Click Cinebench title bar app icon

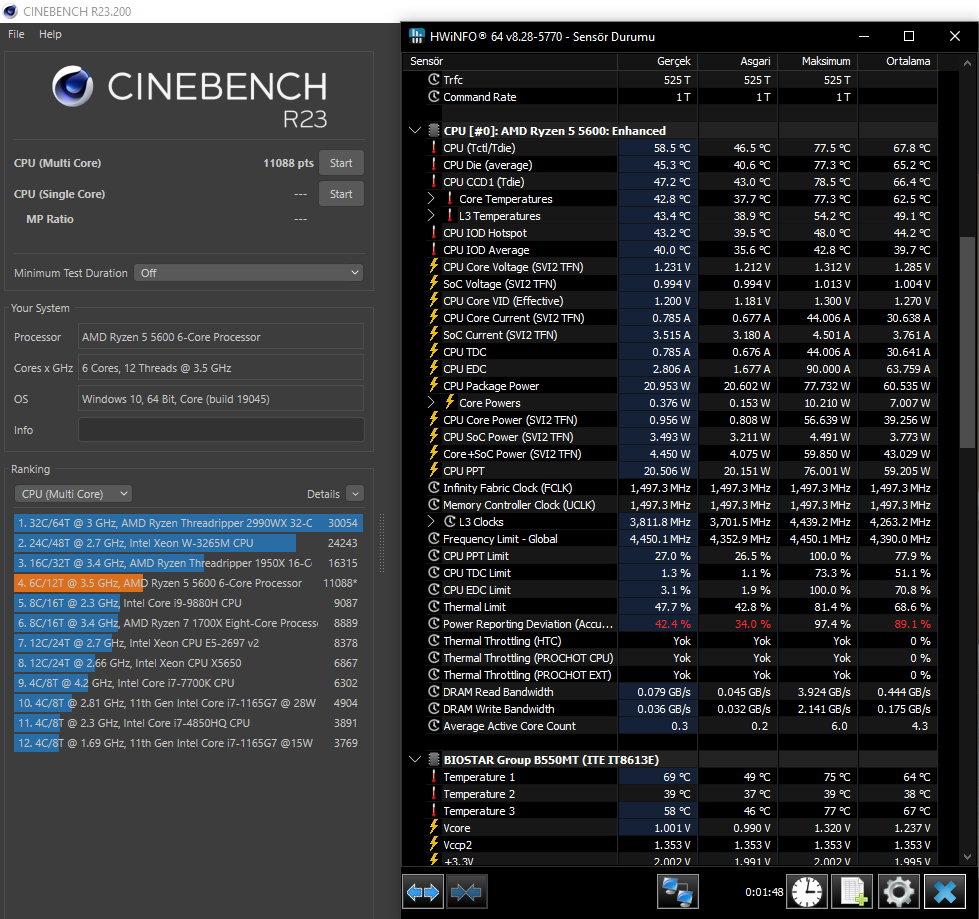point(11,11)
